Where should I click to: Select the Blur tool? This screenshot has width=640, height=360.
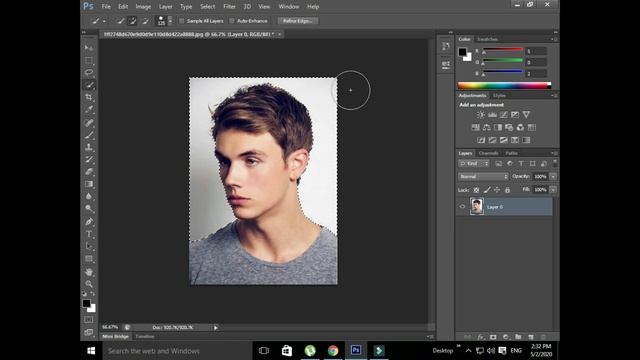click(89, 196)
